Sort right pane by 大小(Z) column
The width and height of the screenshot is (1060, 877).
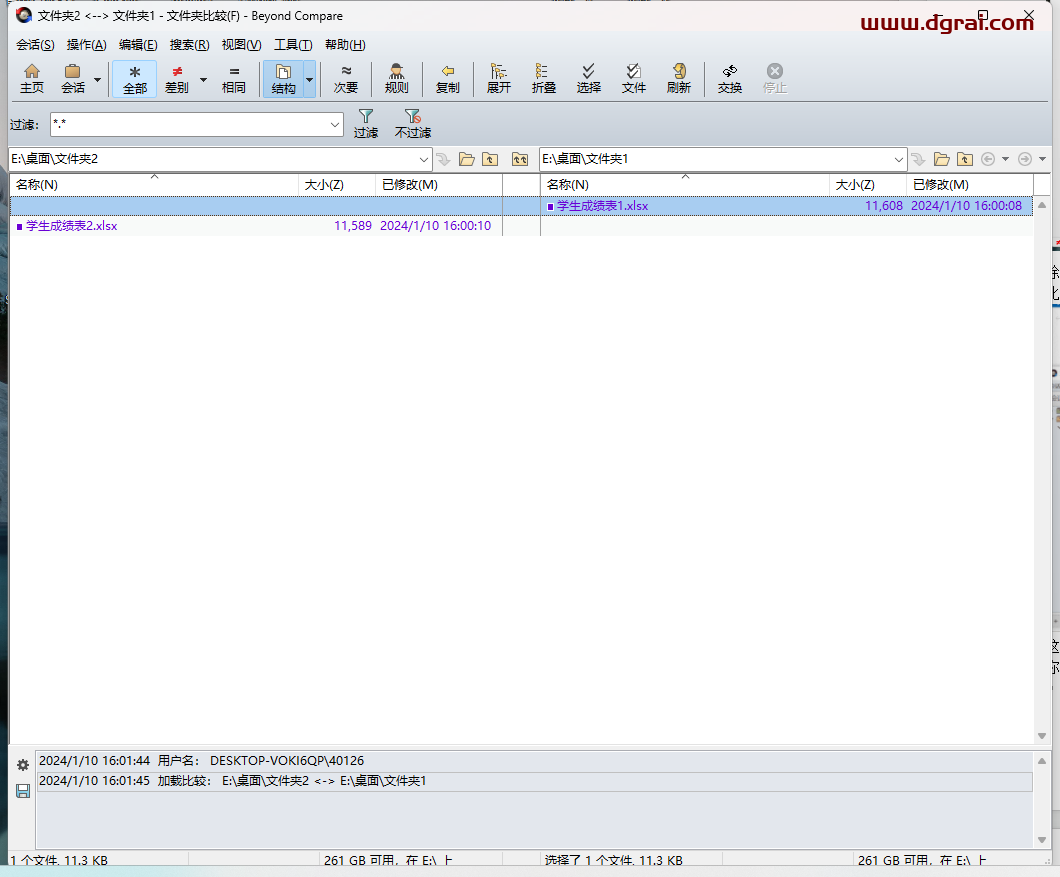868,185
